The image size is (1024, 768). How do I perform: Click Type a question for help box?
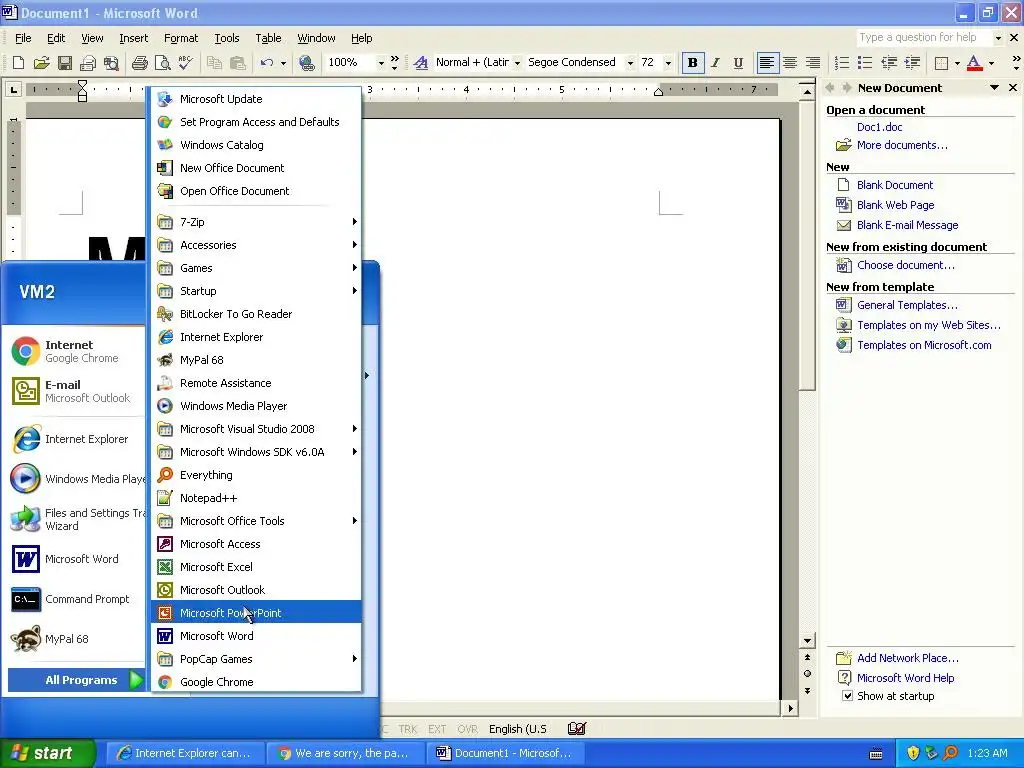[924, 37]
